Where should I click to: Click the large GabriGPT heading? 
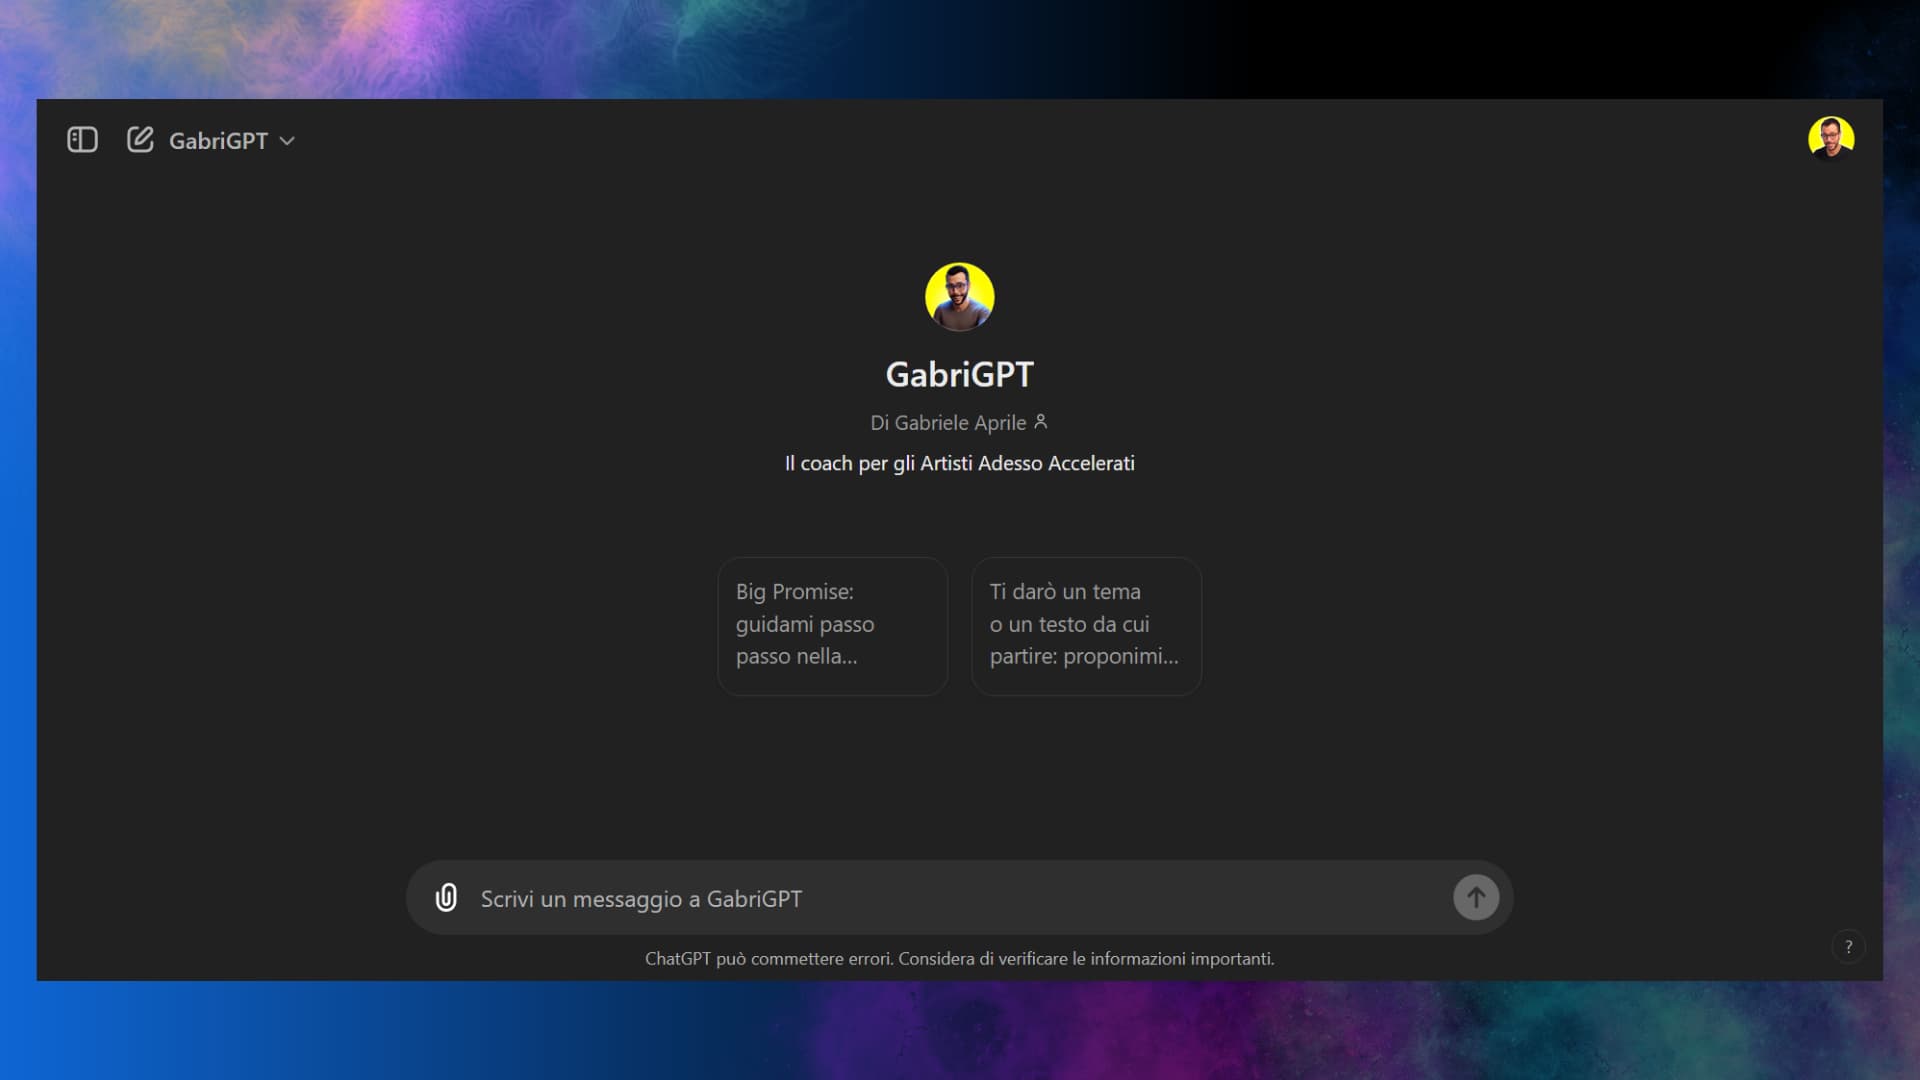click(959, 375)
